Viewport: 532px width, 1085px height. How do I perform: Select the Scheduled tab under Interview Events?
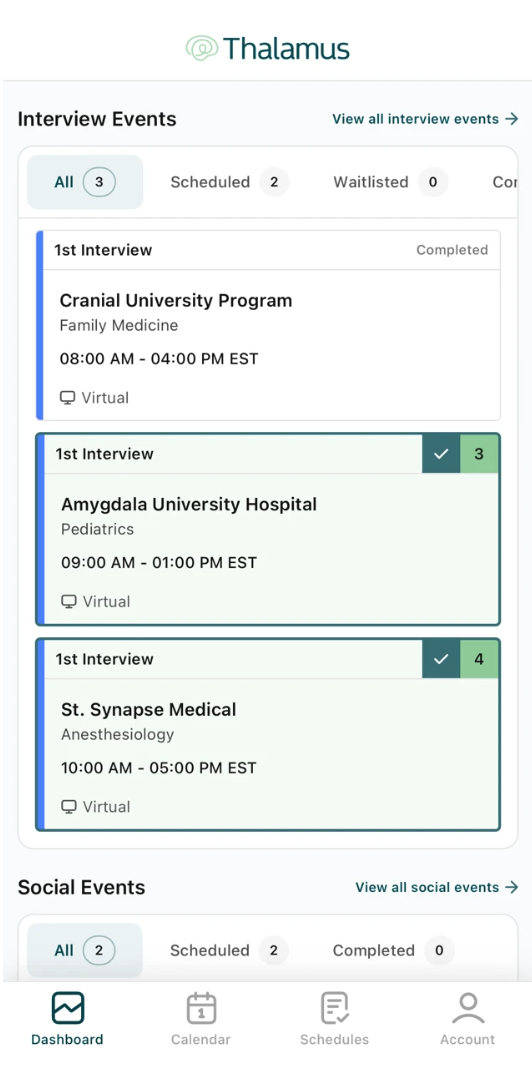(x=230, y=182)
